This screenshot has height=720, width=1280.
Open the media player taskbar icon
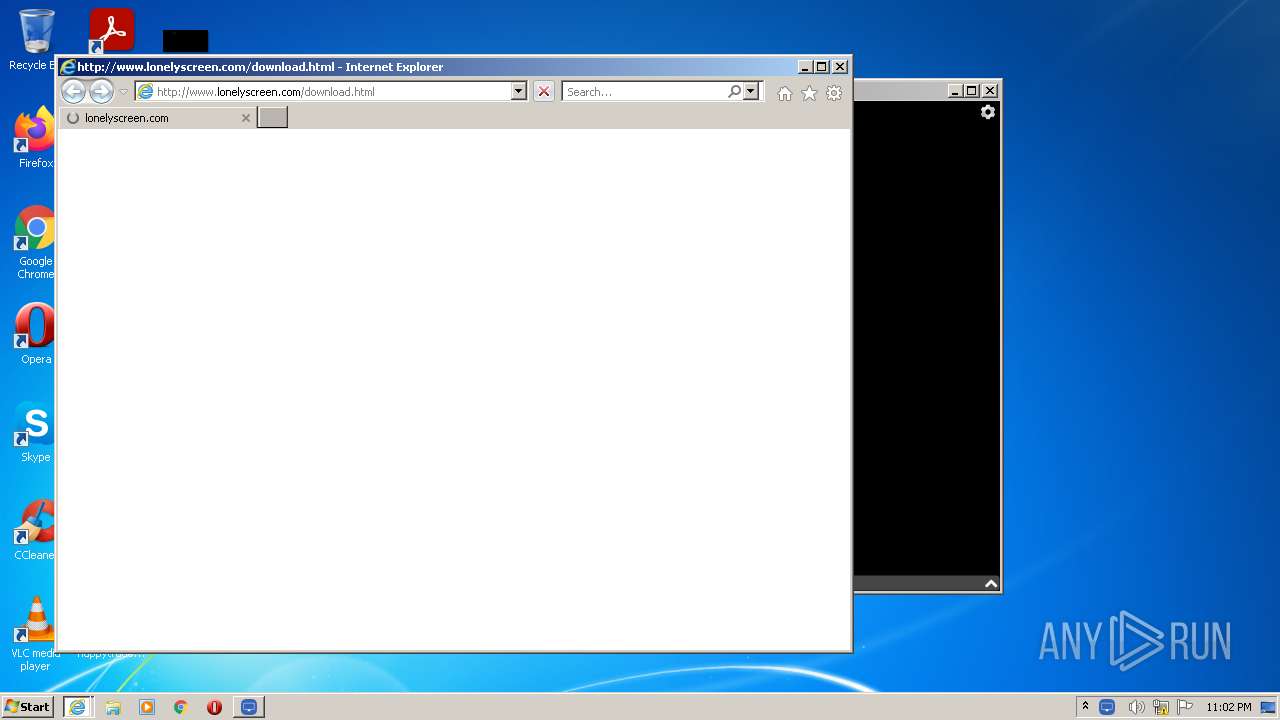(147, 707)
